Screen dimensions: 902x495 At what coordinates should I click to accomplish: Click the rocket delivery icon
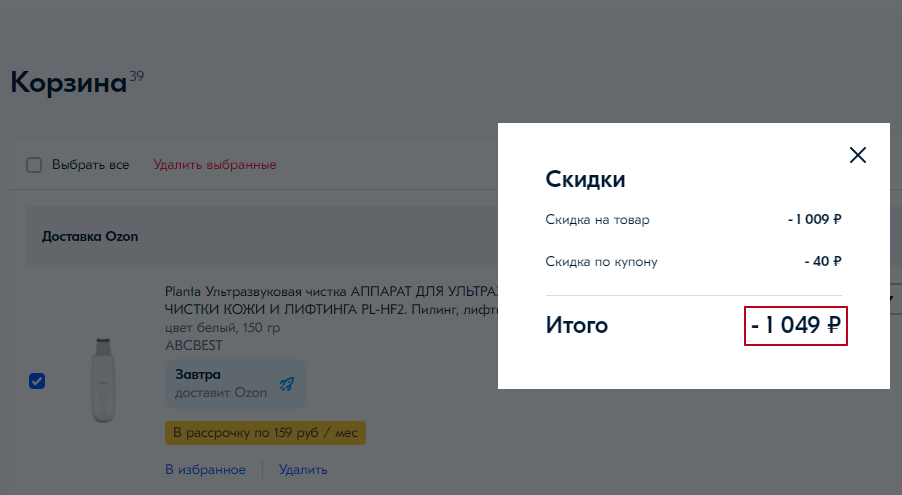287,383
